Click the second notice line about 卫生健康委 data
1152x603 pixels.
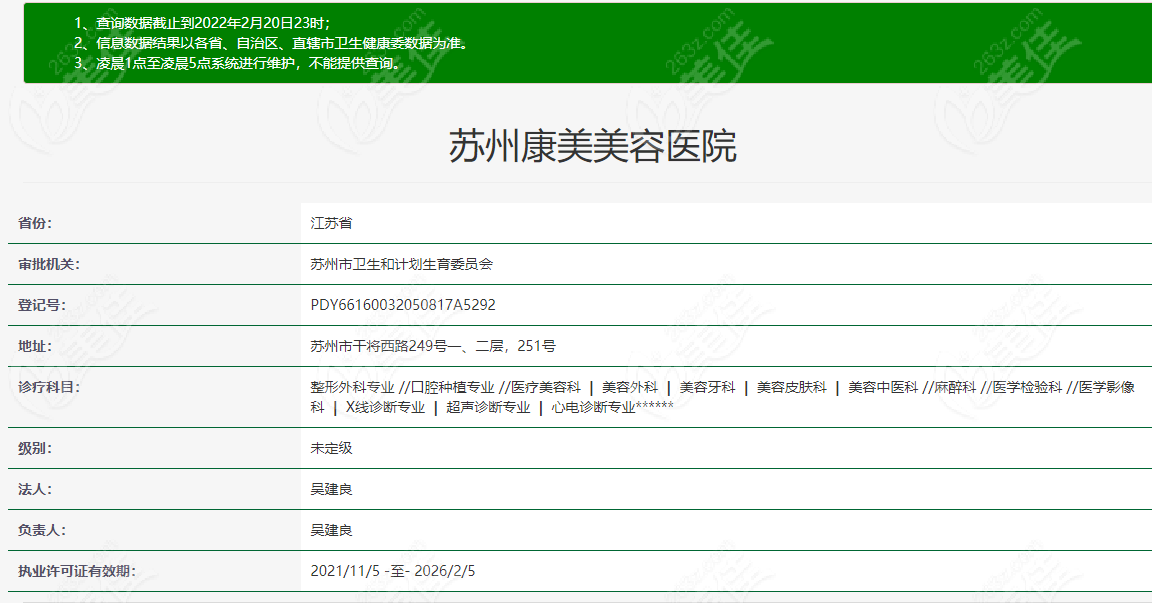(271, 43)
